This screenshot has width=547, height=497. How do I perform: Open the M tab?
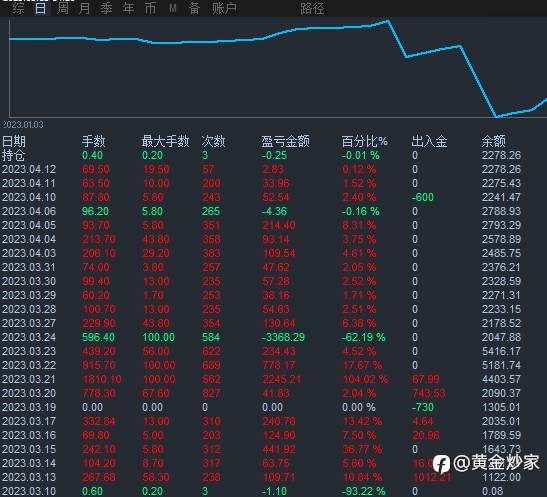coord(173,8)
